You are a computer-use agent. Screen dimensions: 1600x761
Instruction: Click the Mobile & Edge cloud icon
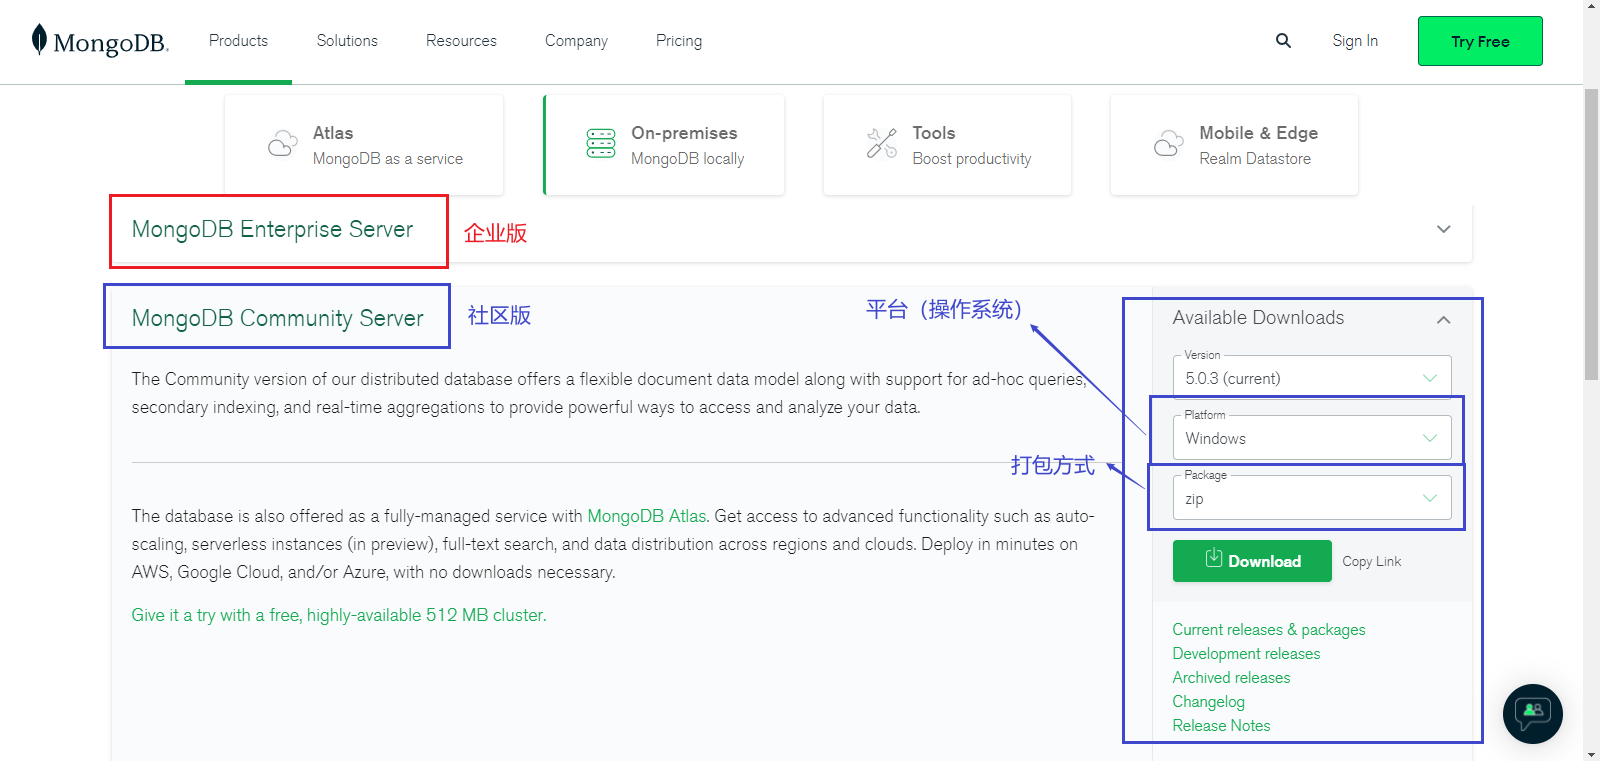click(x=1169, y=144)
